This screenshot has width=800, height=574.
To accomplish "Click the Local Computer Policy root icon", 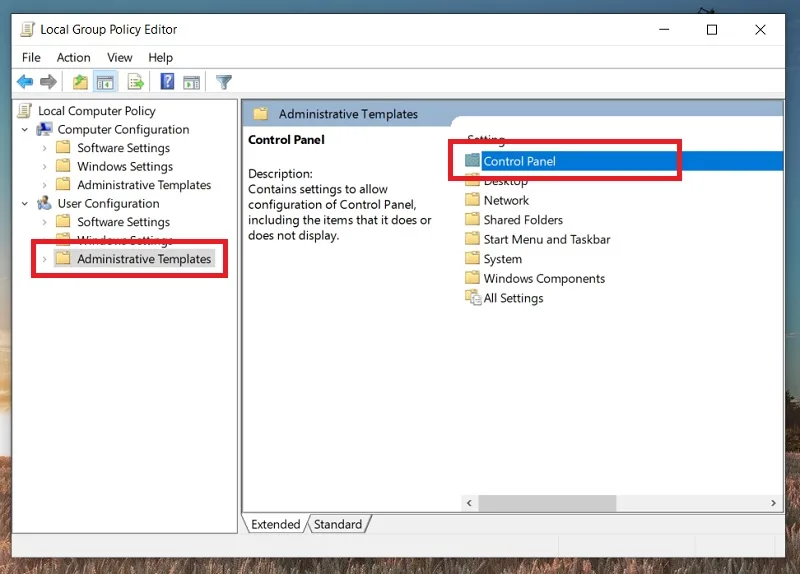I will point(24,111).
